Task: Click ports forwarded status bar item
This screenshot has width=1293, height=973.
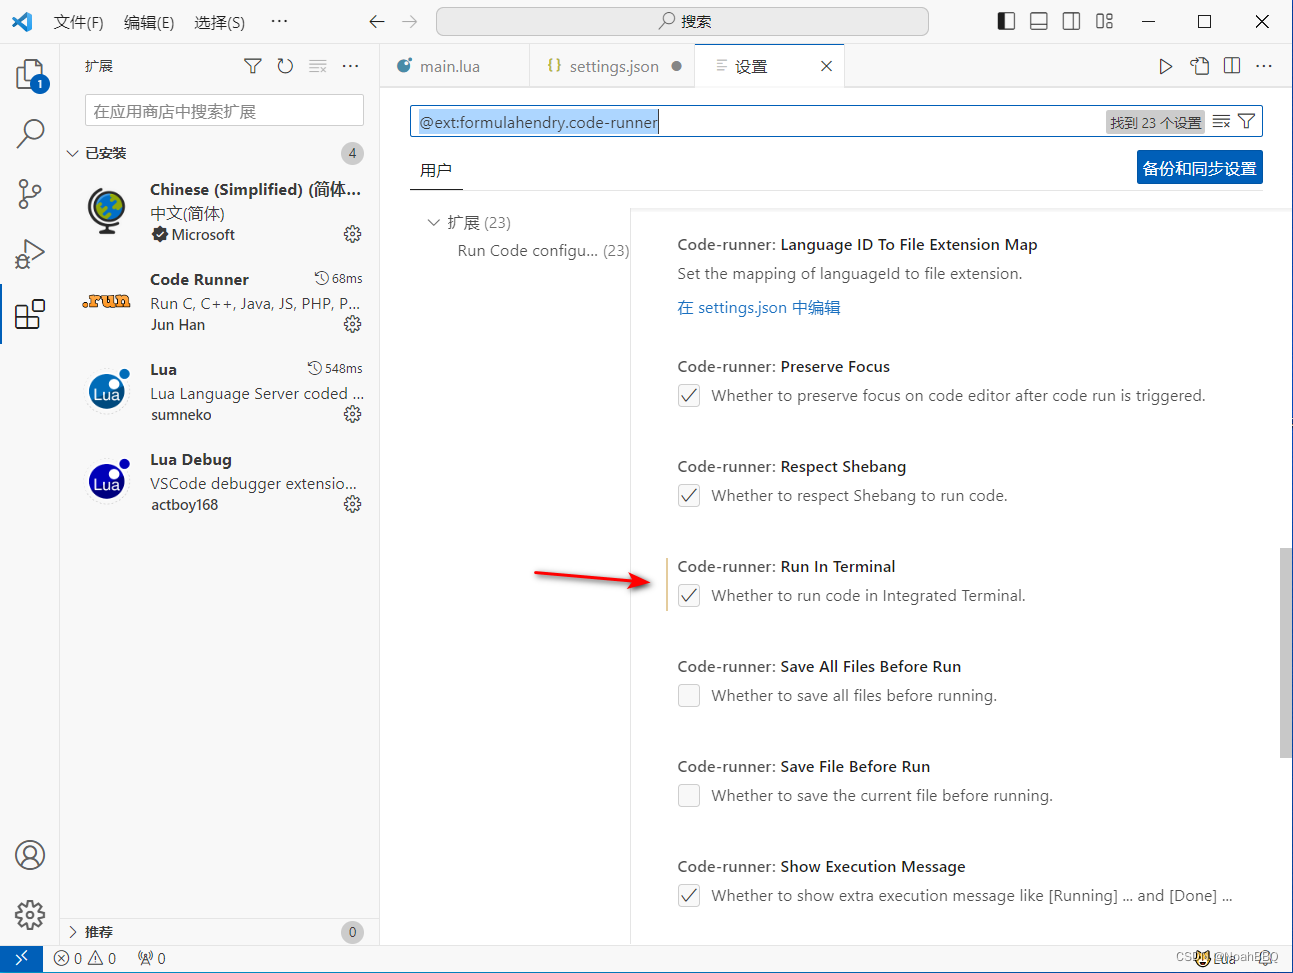Action: (152, 958)
